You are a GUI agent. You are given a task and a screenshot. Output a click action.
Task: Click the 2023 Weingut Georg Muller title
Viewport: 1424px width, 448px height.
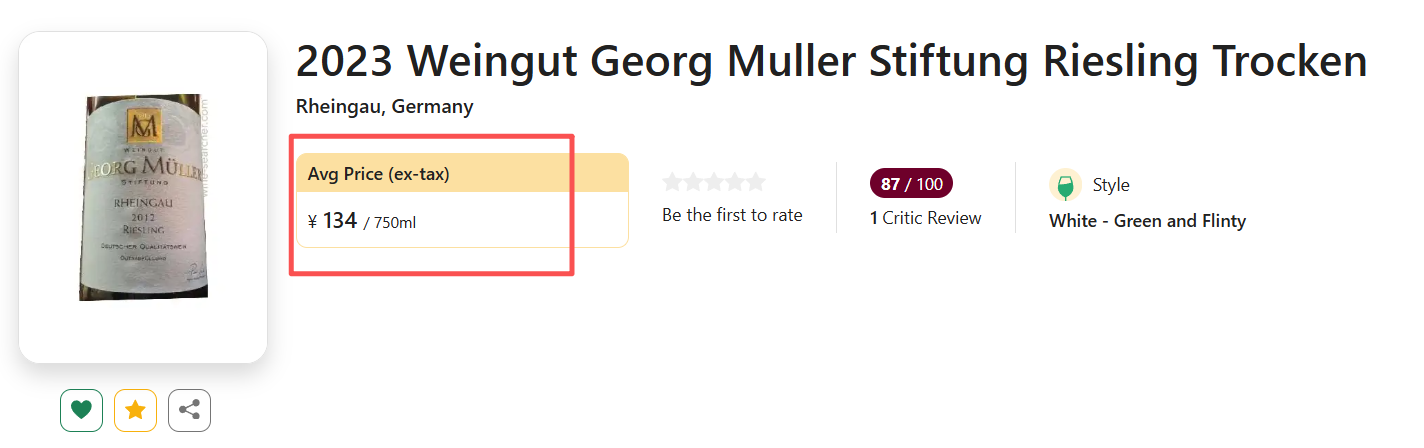click(x=831, y=62)
